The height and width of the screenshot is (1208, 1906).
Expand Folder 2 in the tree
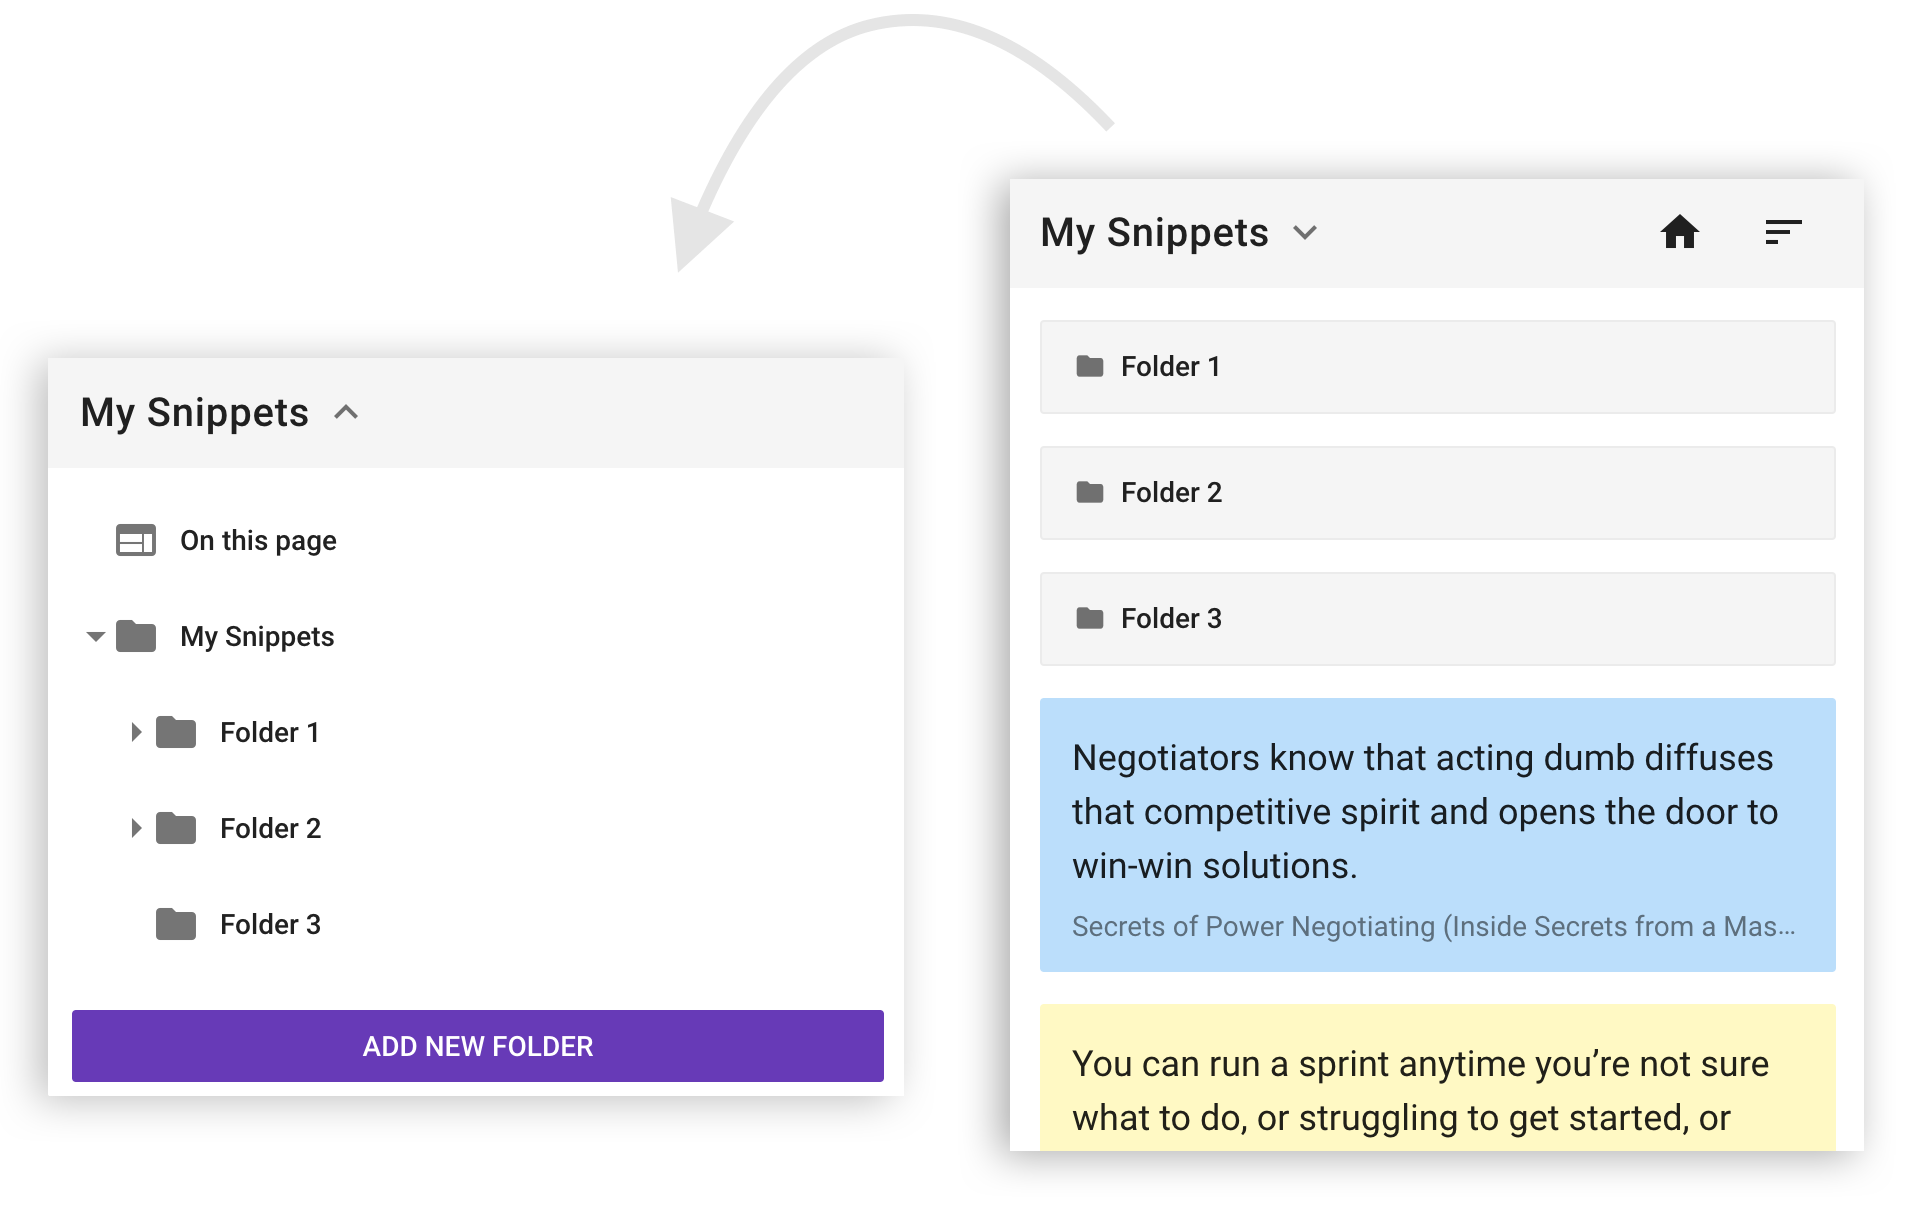click(x=137, y=827)
